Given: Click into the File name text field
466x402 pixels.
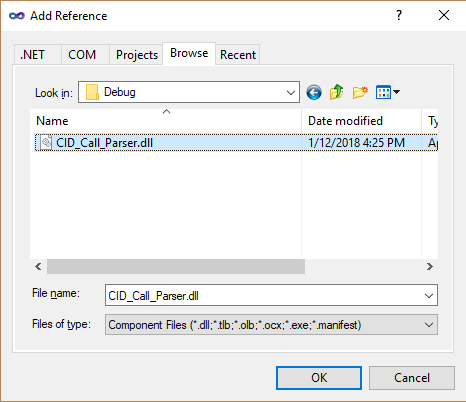Looking at the screenshot, I should (263, 295).
